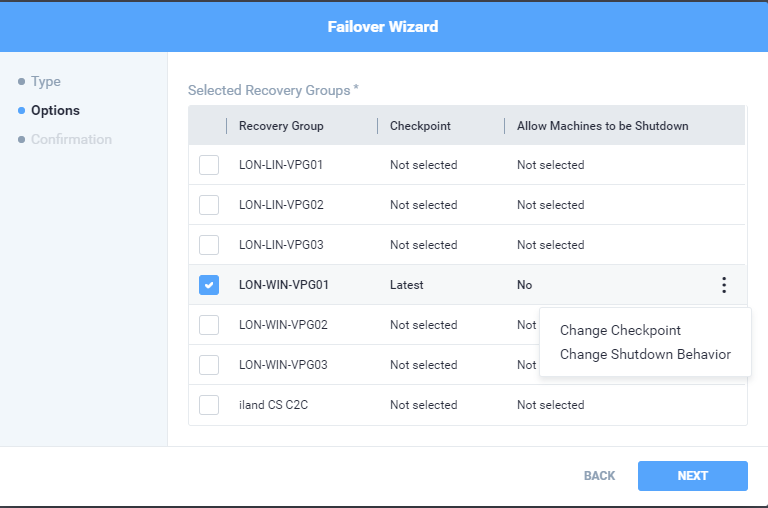Viewport: 768px width, 508px height.
Task: Tick the LON-LIN-VPG03 row checkbox
Action: coord(209,245)
